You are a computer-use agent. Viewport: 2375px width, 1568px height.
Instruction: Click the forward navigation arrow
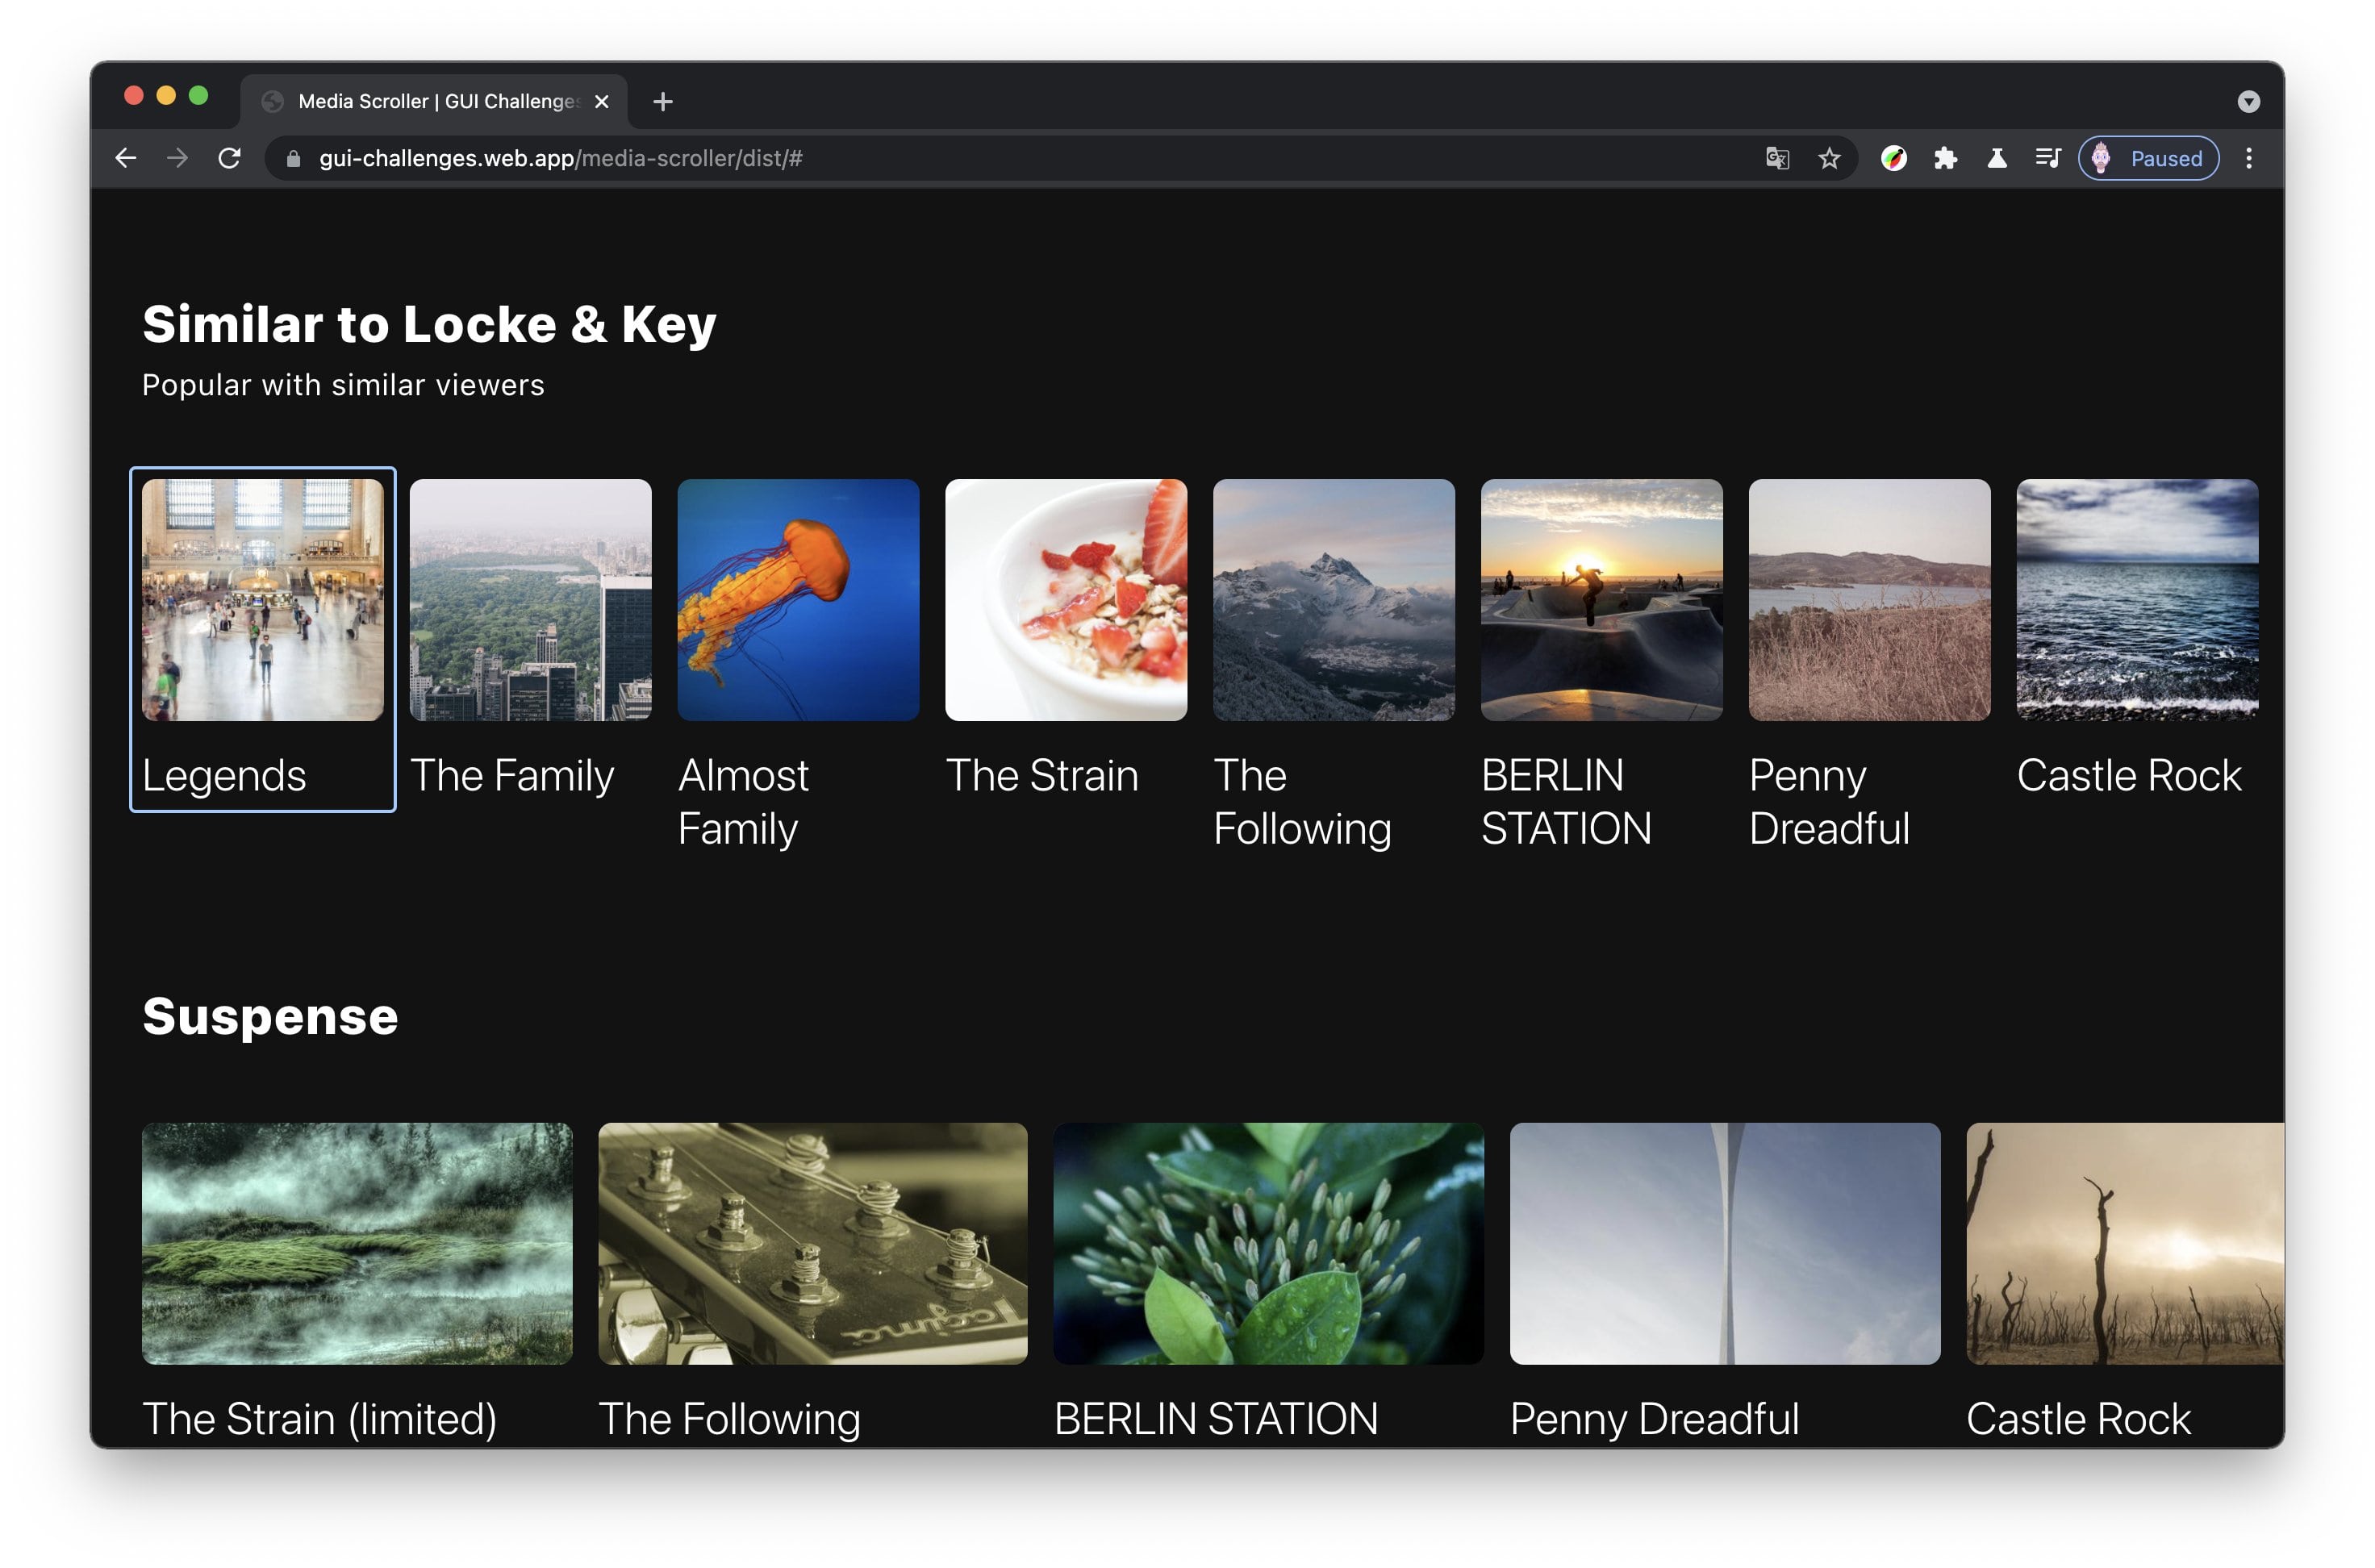tap(178, 157)
